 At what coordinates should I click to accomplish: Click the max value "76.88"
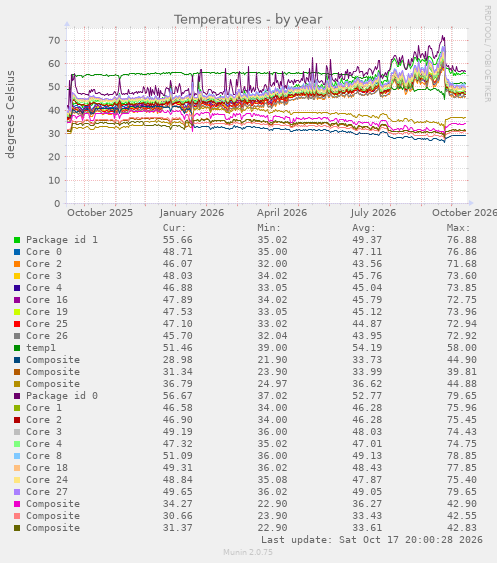point(462,240)
